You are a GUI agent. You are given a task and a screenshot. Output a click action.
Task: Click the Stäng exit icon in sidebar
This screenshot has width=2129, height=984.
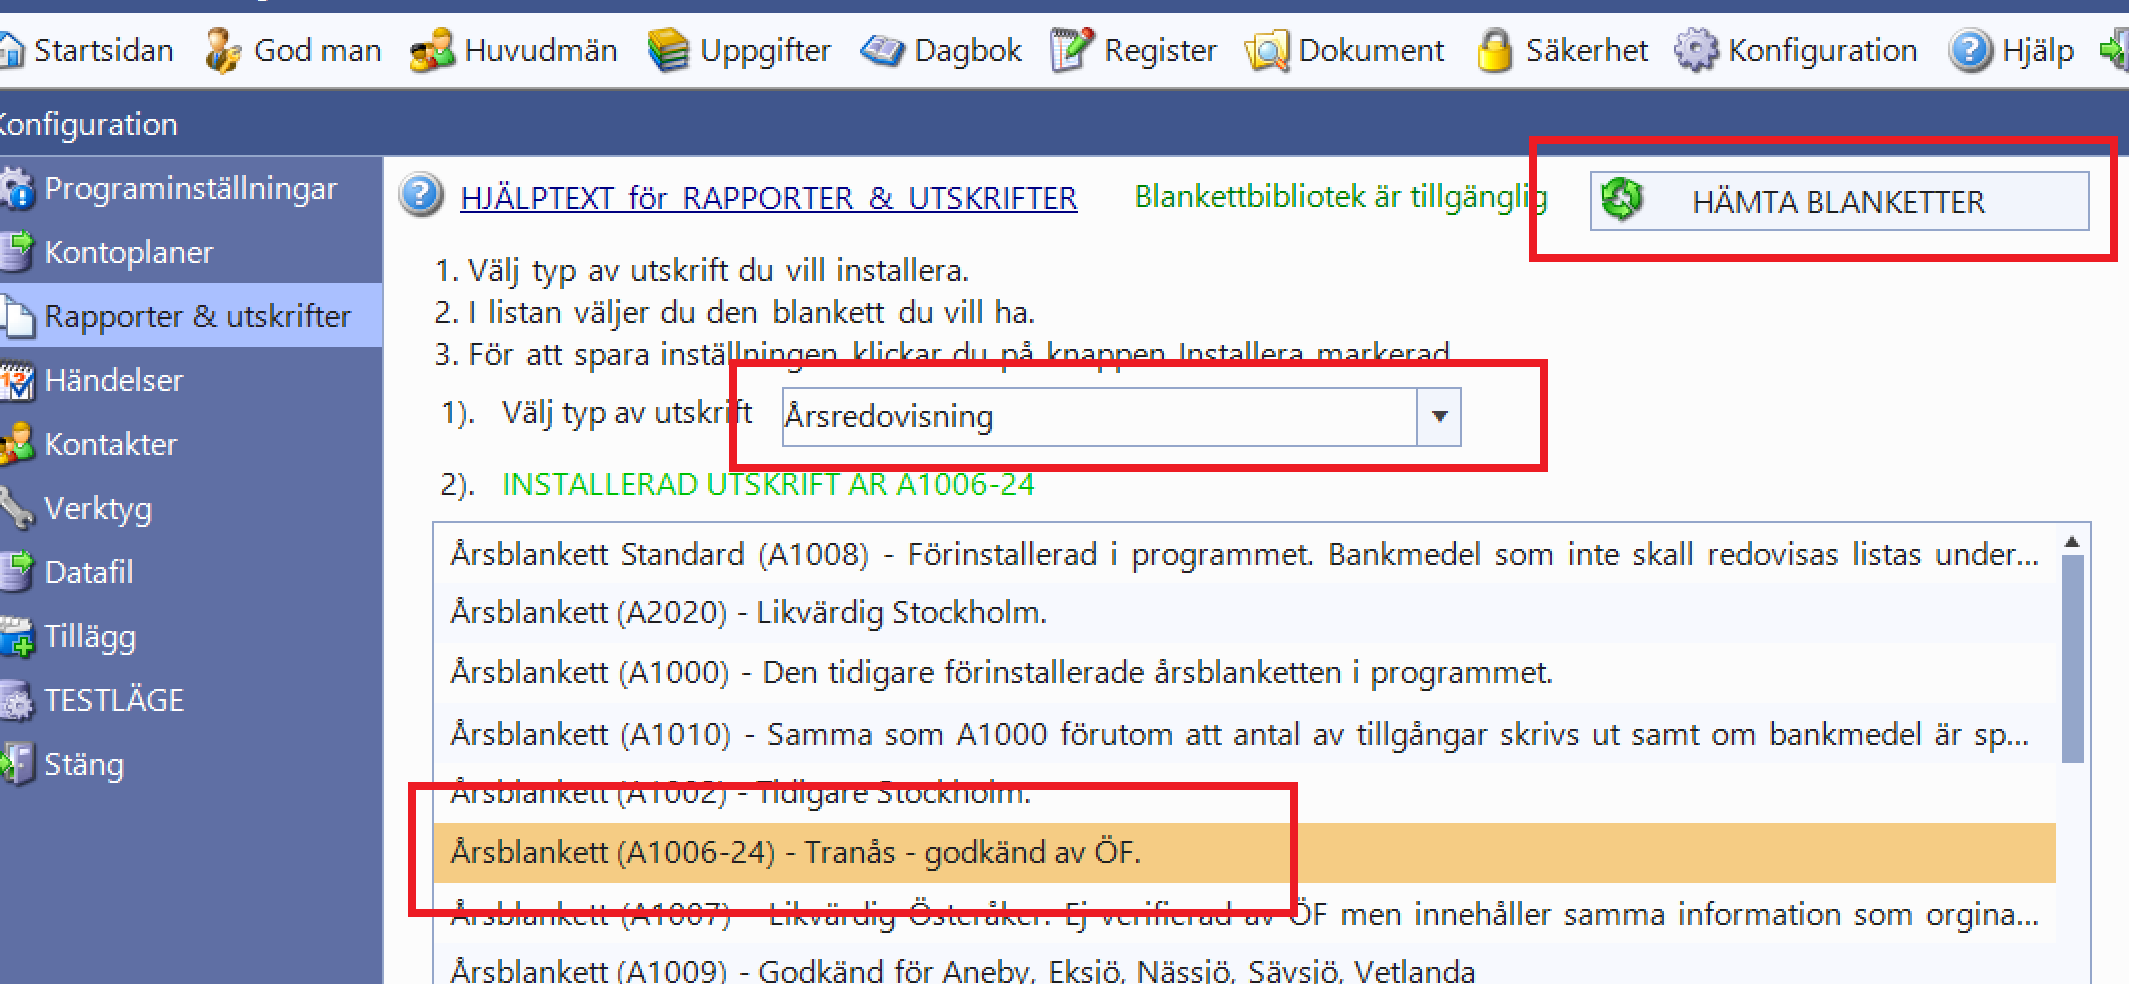18,764
